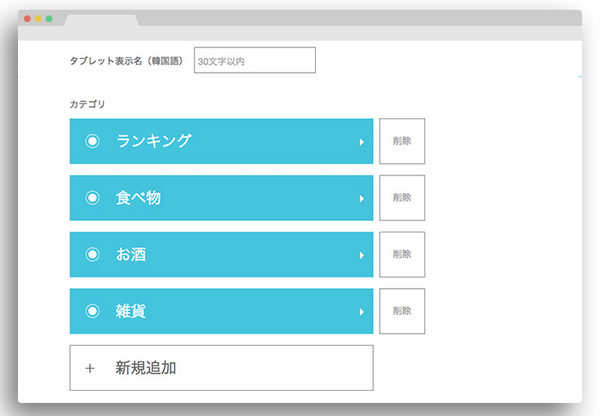The height and width of the screenshot is (416, 600).
Task: Delete the ランキング category
Action: (402, 141)
